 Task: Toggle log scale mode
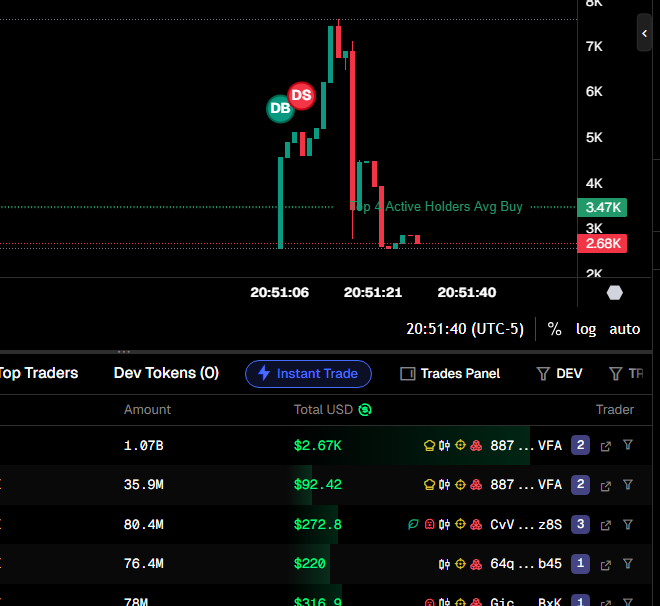point(585,329)
